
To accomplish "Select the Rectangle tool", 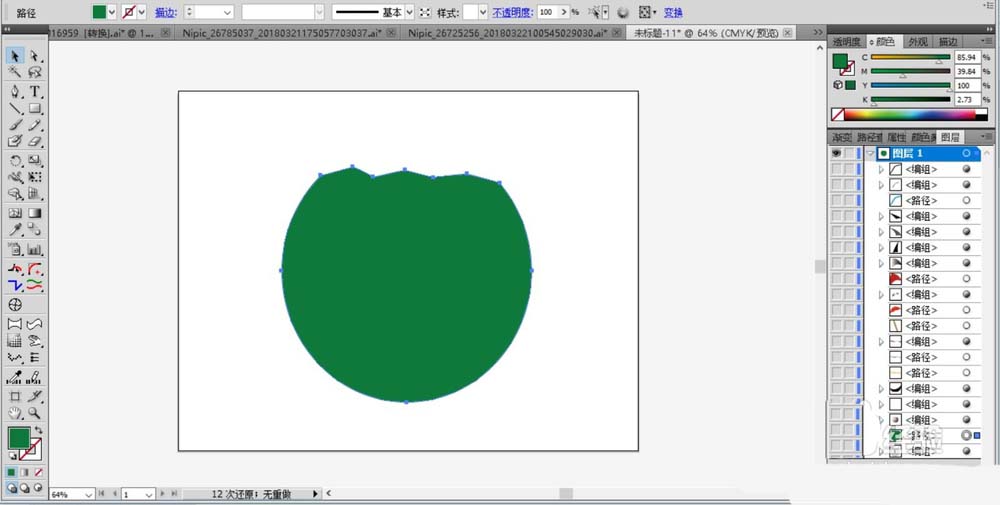I will pyautogui.click(x=35, y=108).
